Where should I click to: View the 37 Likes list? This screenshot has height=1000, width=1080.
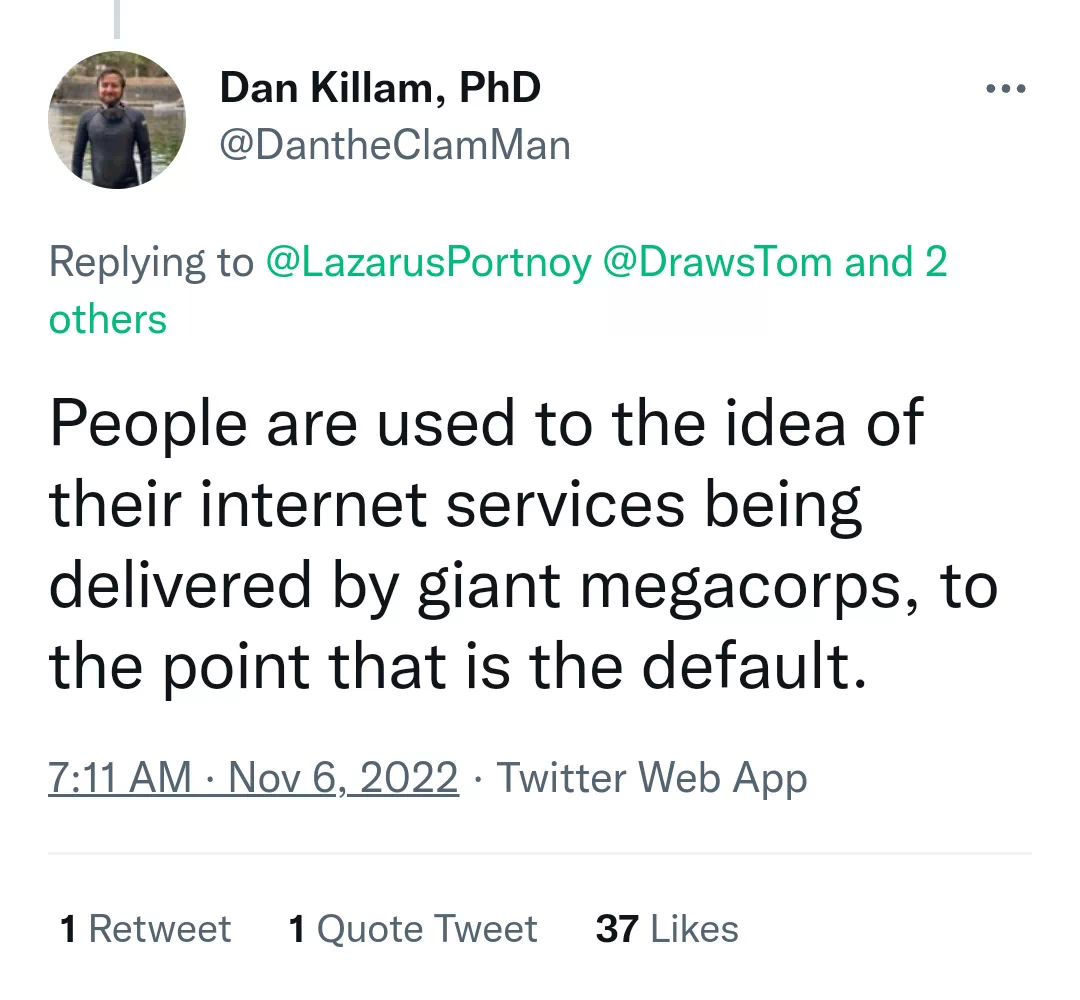pyautogui.click(x=667, y=928)
